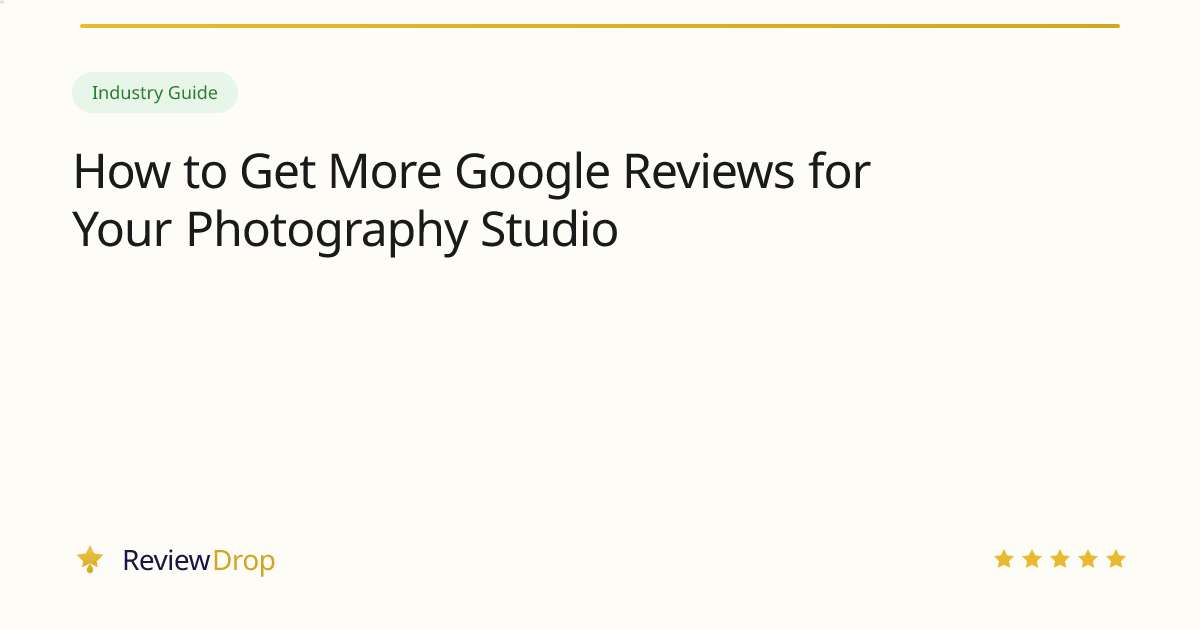This screenshot has width=1200, height=630.
Task: Click the word "More" in the headline
Action: [x=384, y=172]
